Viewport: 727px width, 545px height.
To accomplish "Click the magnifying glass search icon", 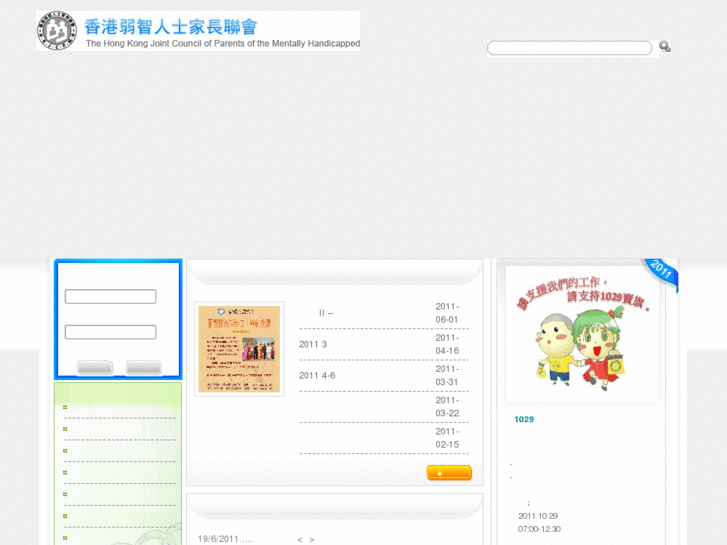I will click(664, 46).
